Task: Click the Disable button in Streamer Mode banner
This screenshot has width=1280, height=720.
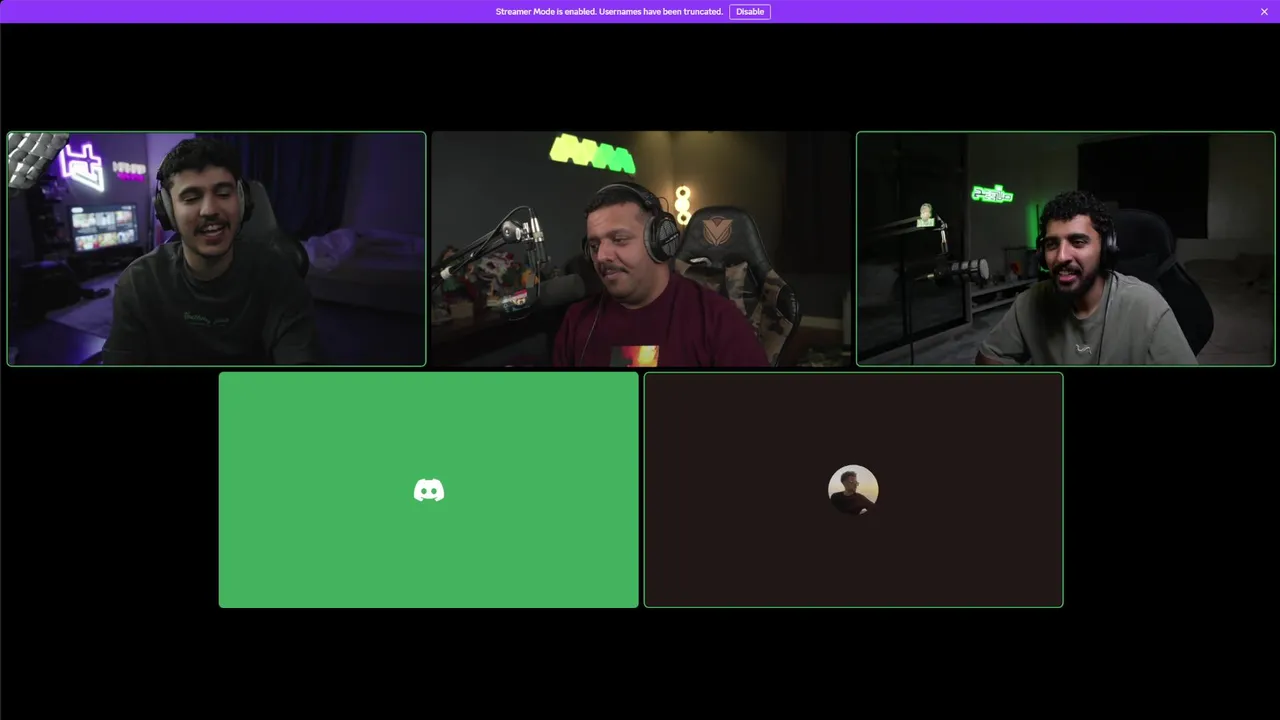Action: [749, 12]
